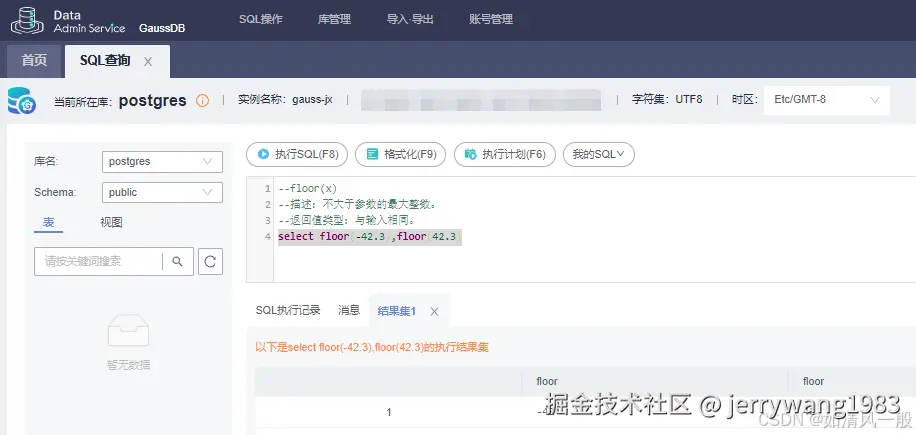This screenshot has height=435, width=916.
Task: Switch to the 首页 tab
Action: pos(34,61)
